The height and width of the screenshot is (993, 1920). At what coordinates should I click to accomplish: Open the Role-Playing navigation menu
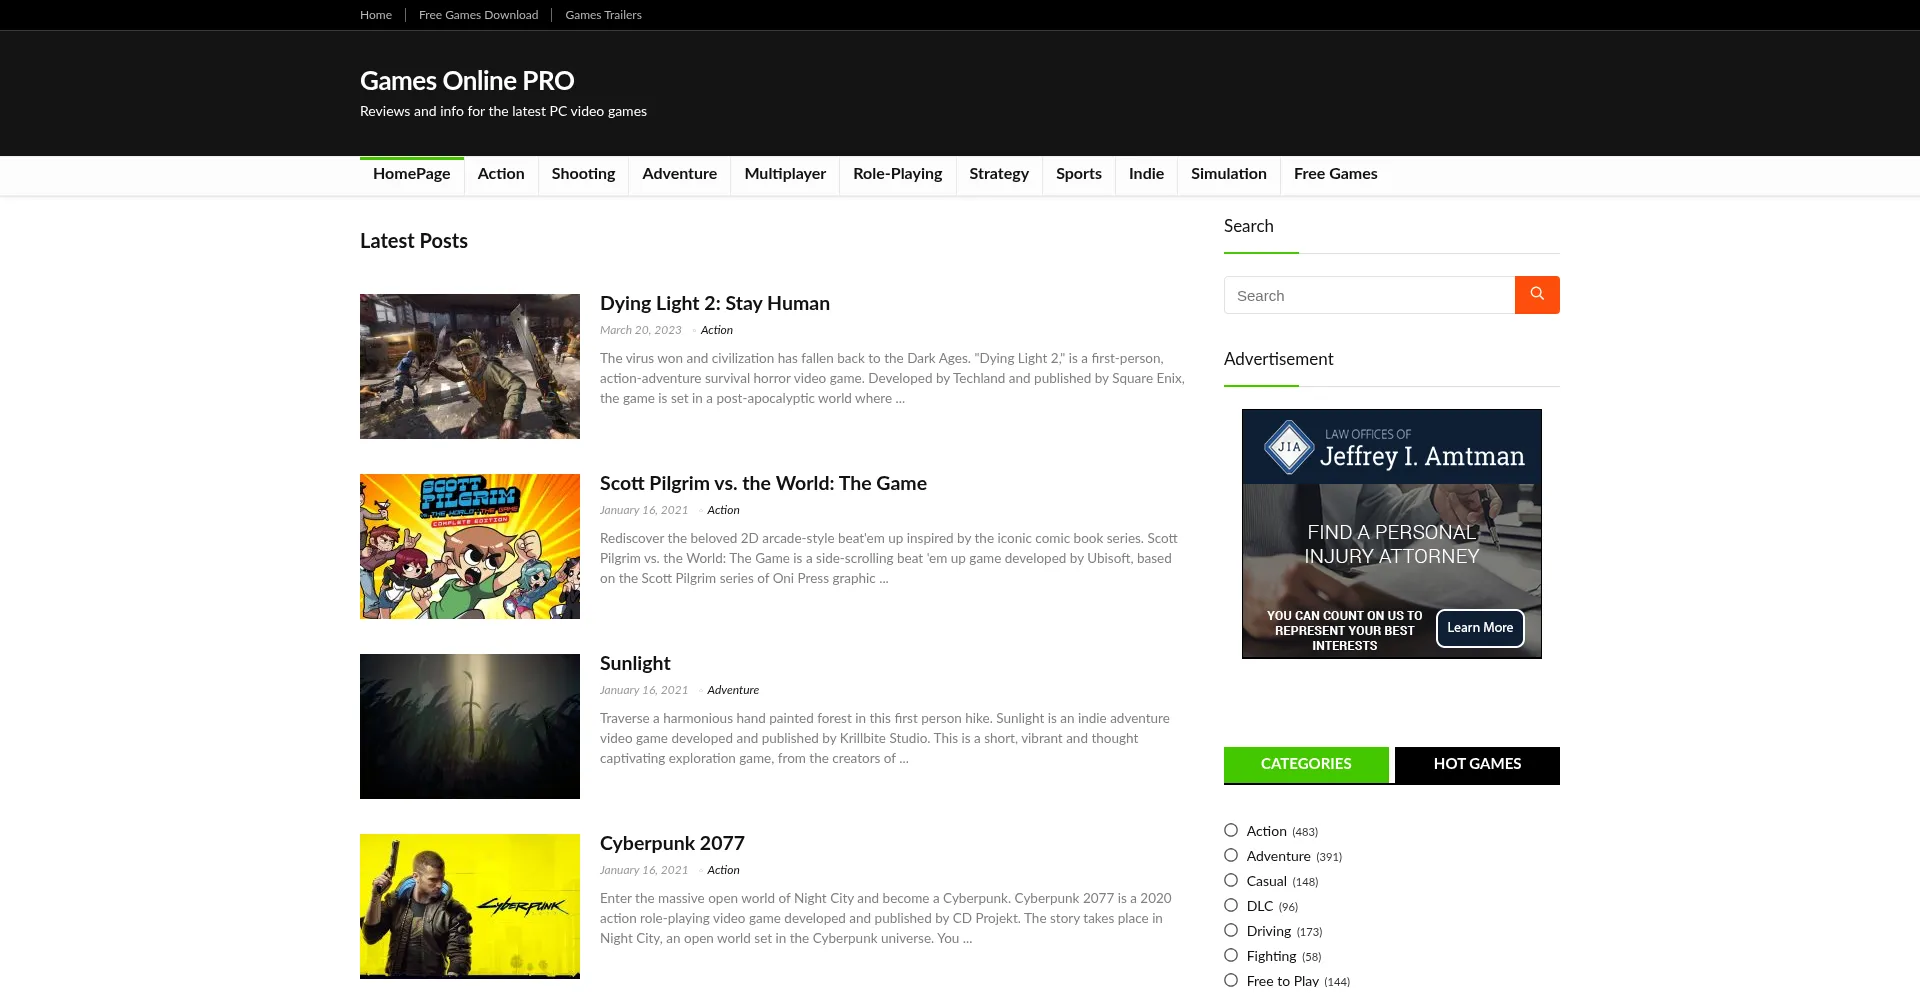897,174
